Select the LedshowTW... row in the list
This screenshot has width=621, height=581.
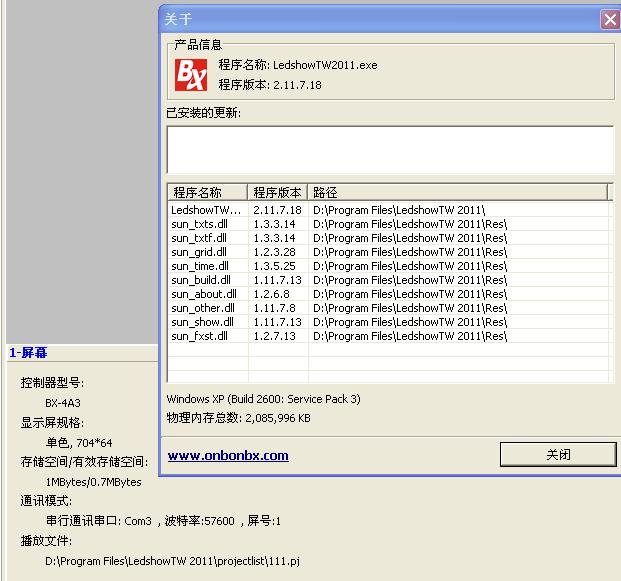pyautogui.click(x=388, y=210)
